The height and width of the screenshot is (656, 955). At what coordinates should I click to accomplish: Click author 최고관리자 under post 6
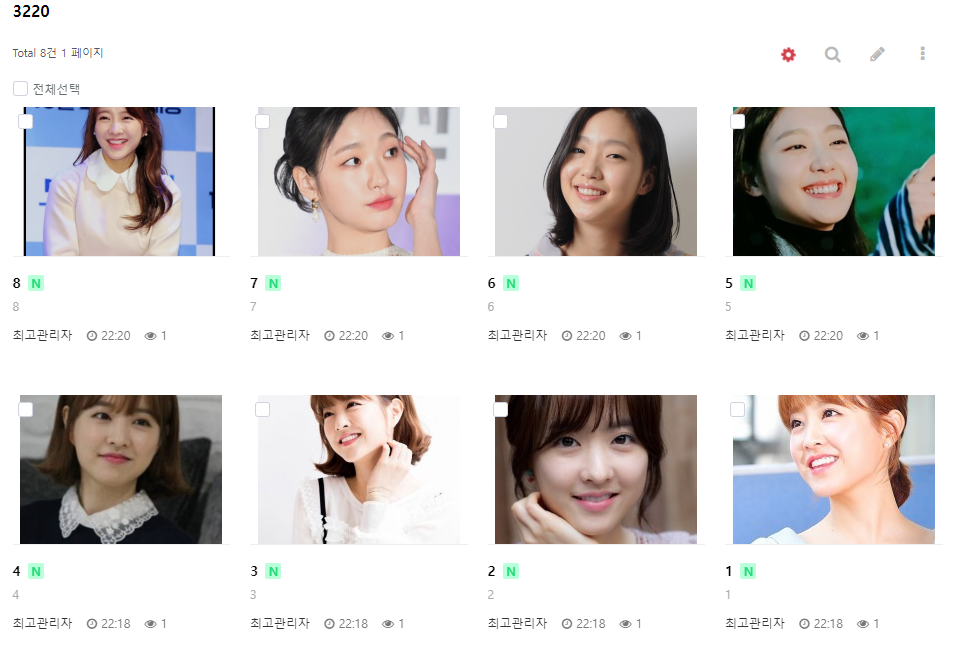[x=517, y=336]
